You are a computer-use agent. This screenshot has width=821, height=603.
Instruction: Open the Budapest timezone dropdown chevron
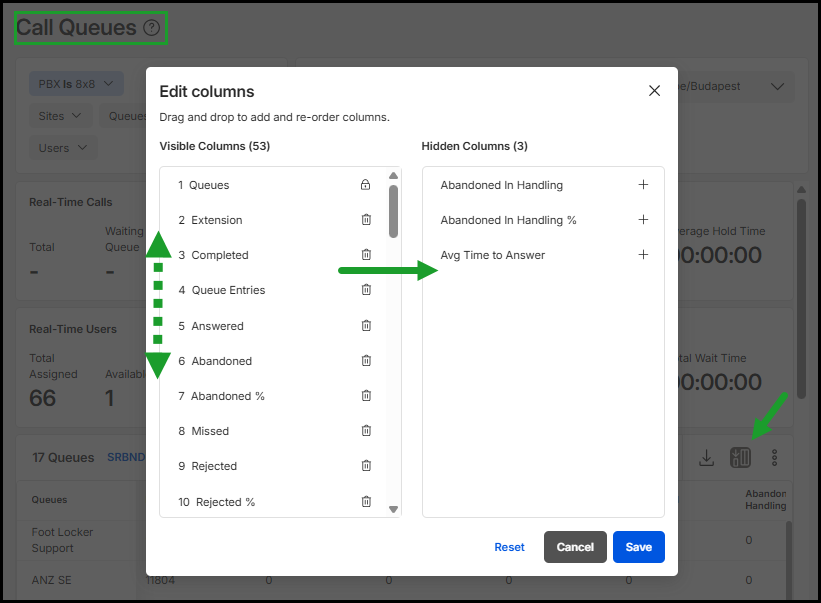778,86
